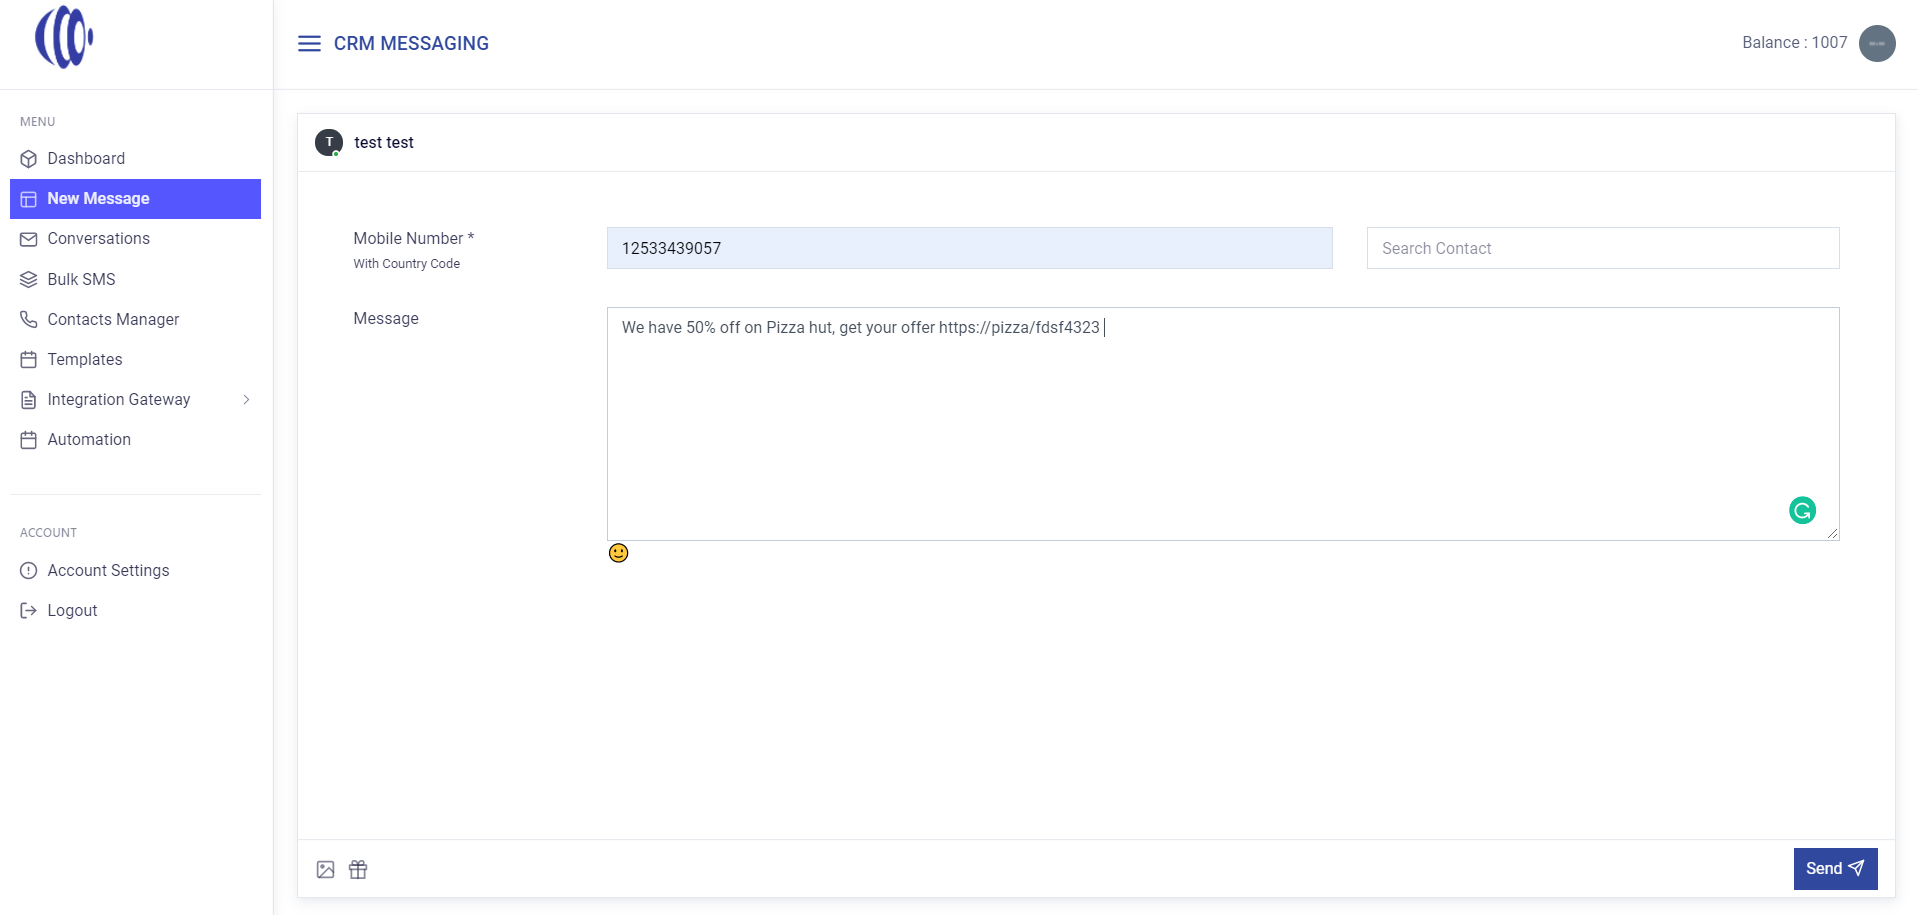The height and width of the screenshot is (915, 1918).
Task: Click the Search Contact field
Action: click(x=1602, y=248)
